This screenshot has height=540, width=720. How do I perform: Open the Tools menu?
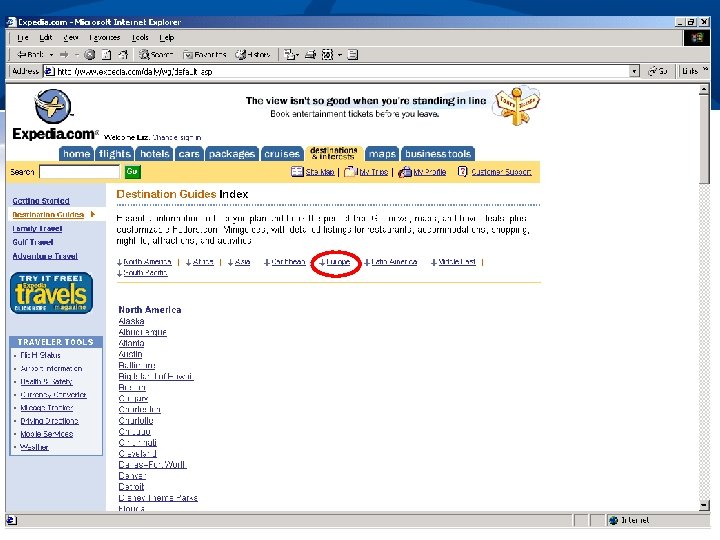coord(140,38)
